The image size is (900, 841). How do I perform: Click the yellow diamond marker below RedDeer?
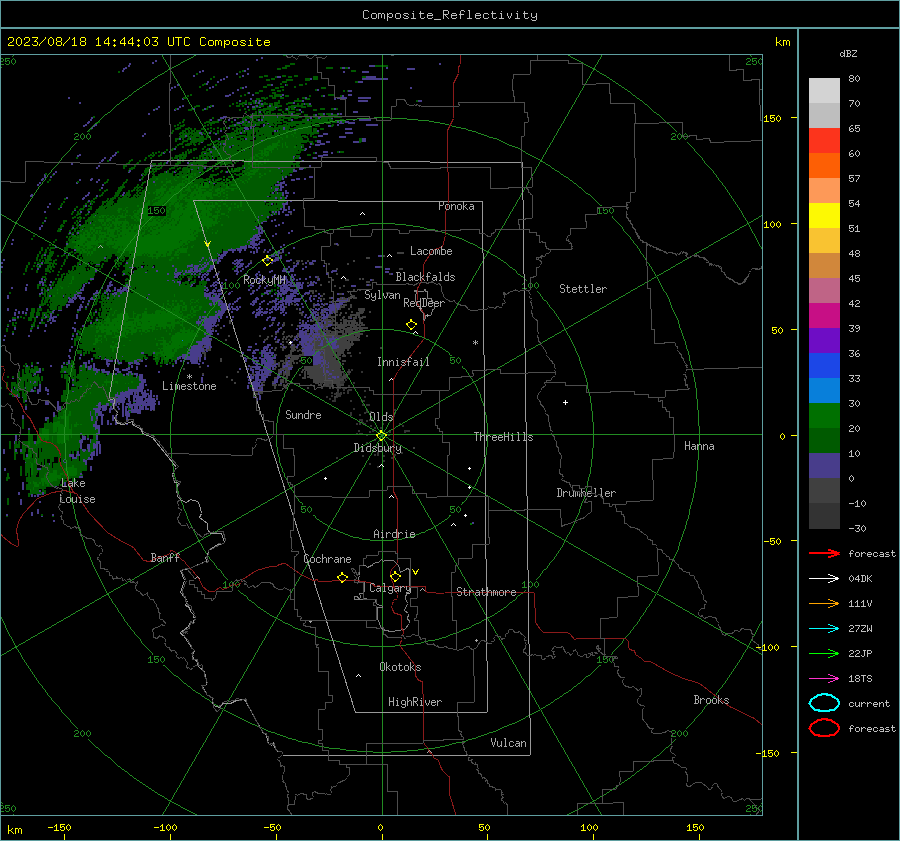point(412,325)
